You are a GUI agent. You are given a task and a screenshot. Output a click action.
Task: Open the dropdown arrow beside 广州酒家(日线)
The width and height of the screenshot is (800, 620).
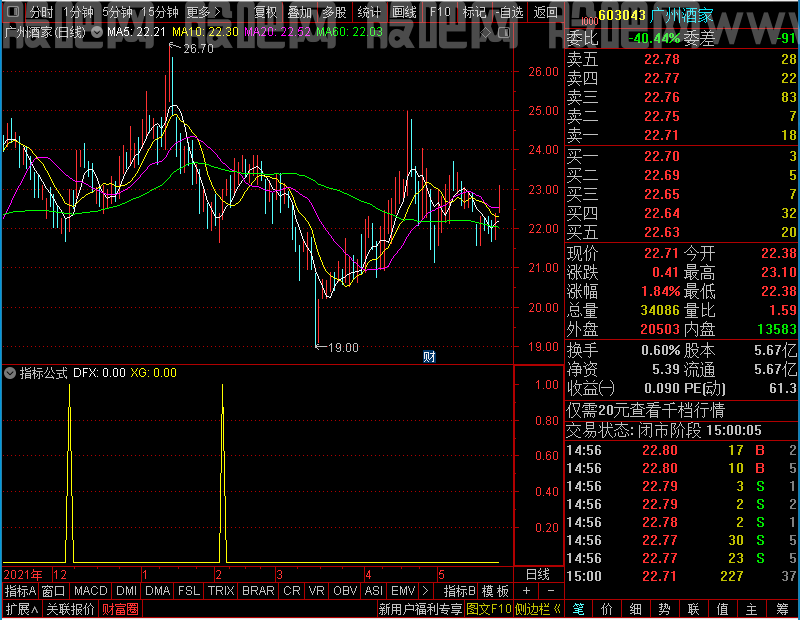click(x=97, y=33)
